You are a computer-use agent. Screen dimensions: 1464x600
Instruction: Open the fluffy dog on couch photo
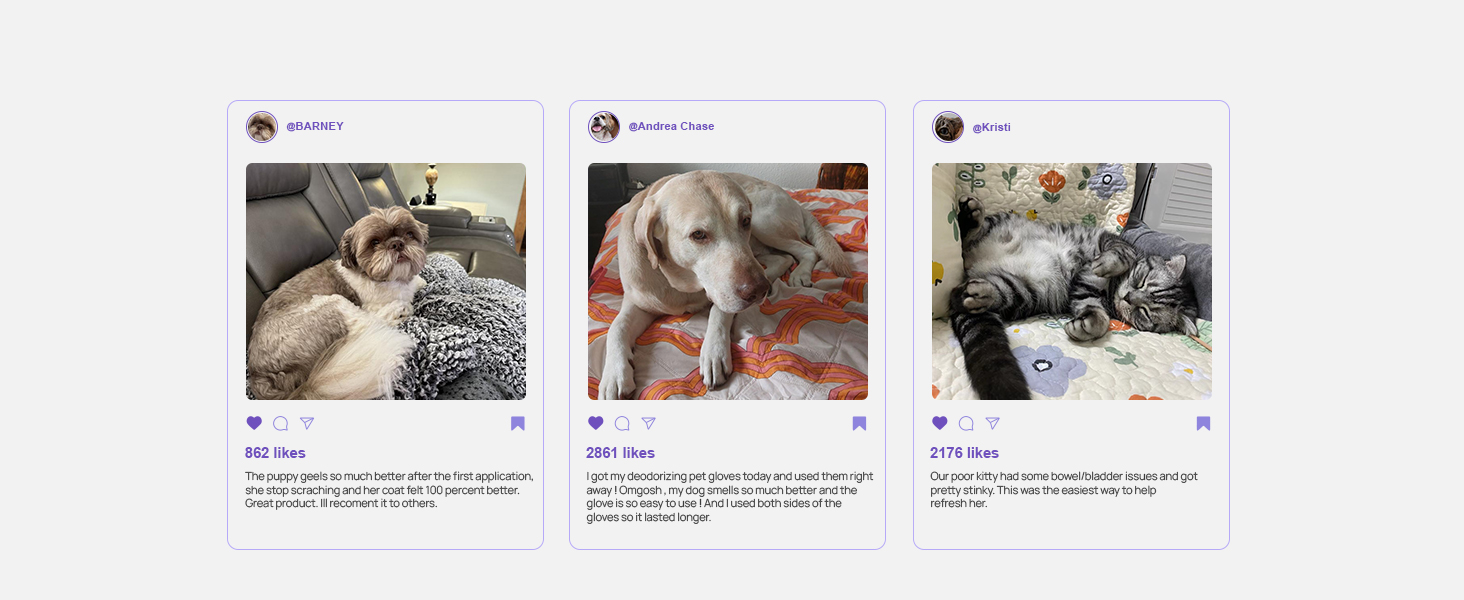point(386,281)
